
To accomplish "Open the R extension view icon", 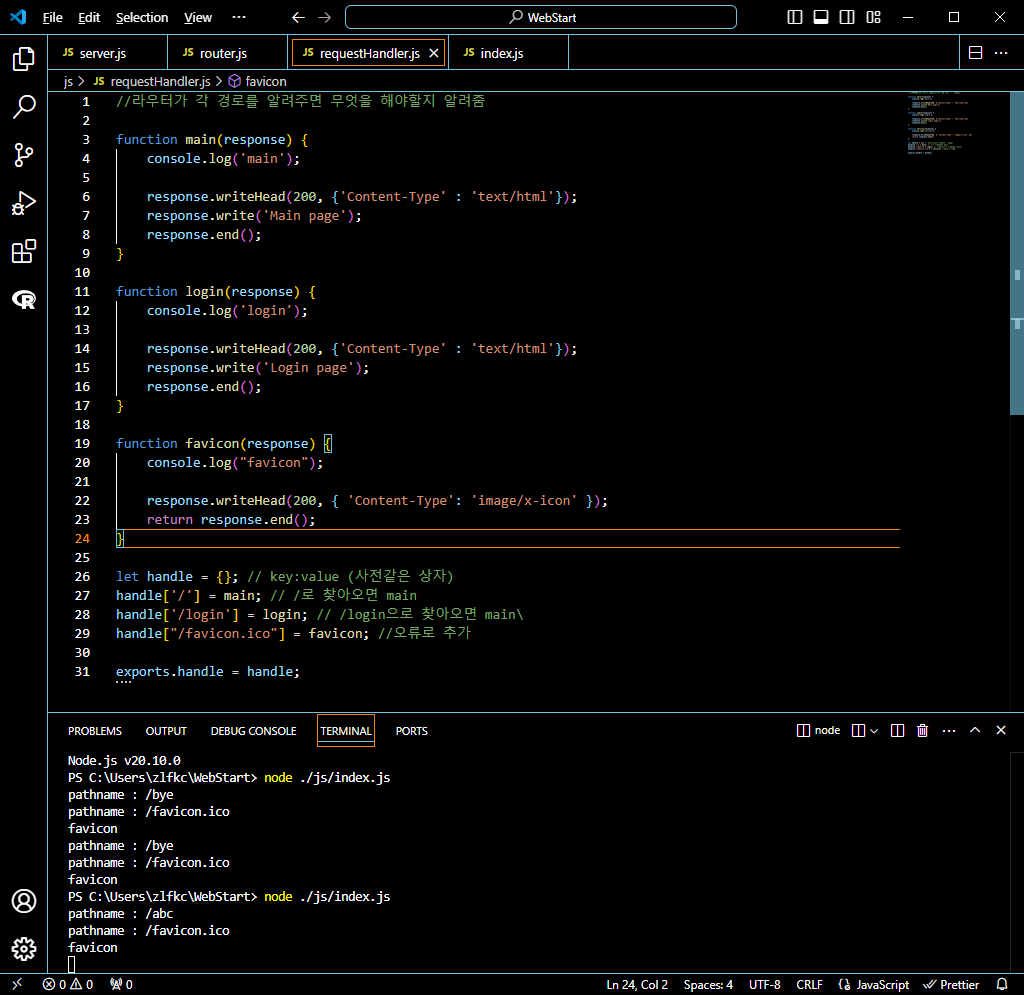I will coord(24,300).
